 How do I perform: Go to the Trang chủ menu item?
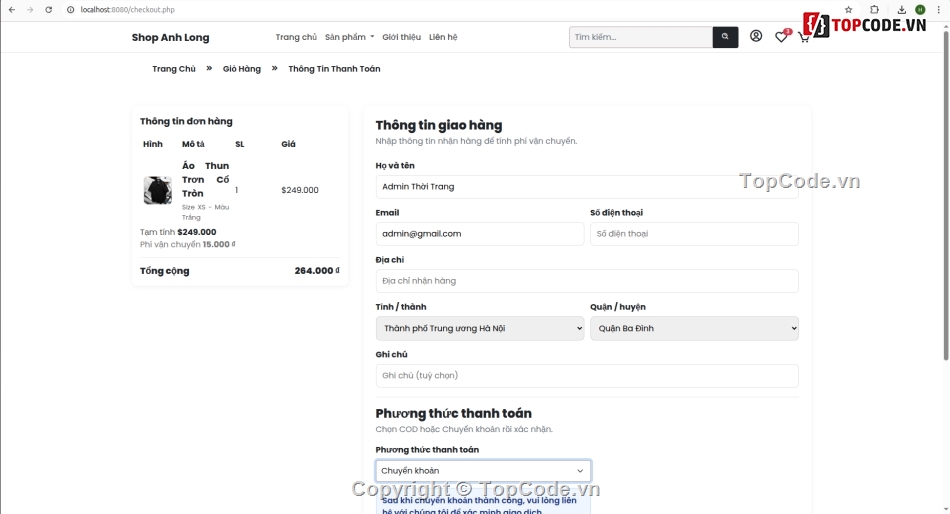296,37
